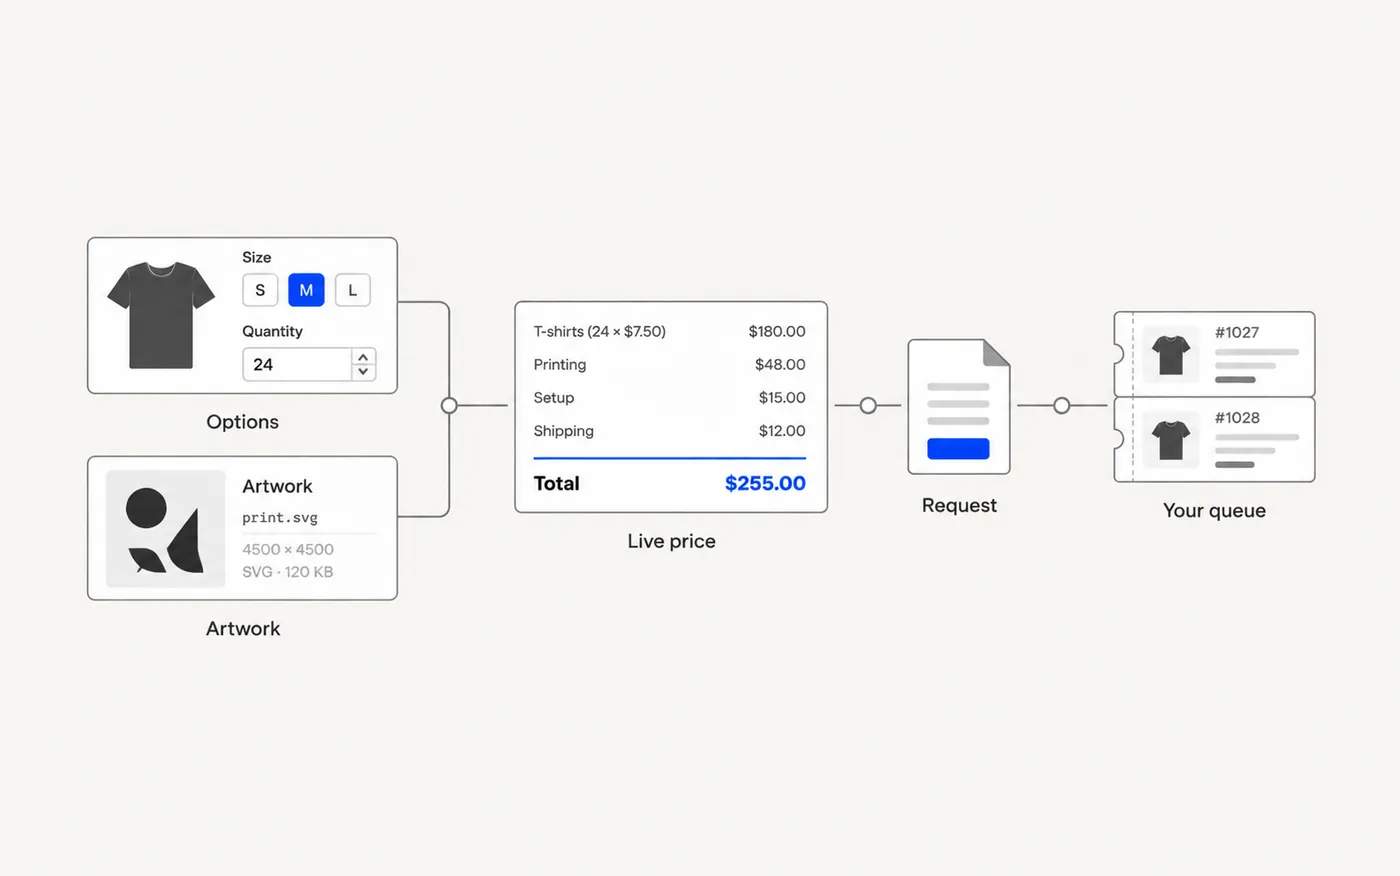Click the connector node joining Options and Artwork
The image size is (1400, 876).
[449, 405]
